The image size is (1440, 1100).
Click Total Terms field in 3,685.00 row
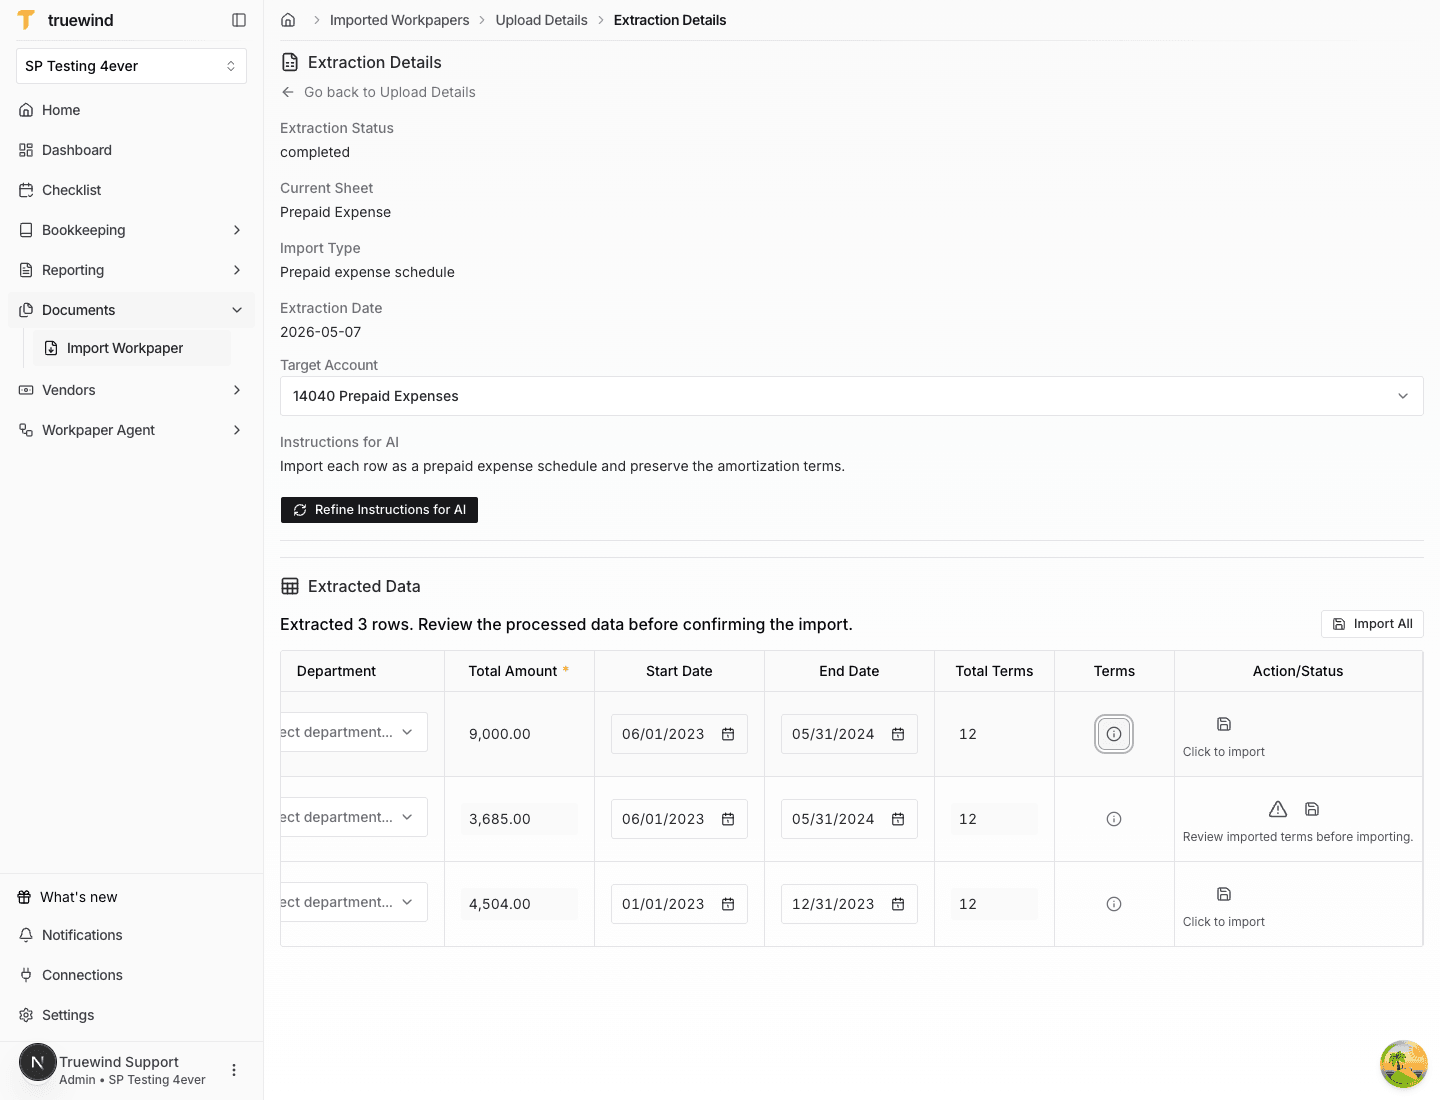[x=994, y=819]
